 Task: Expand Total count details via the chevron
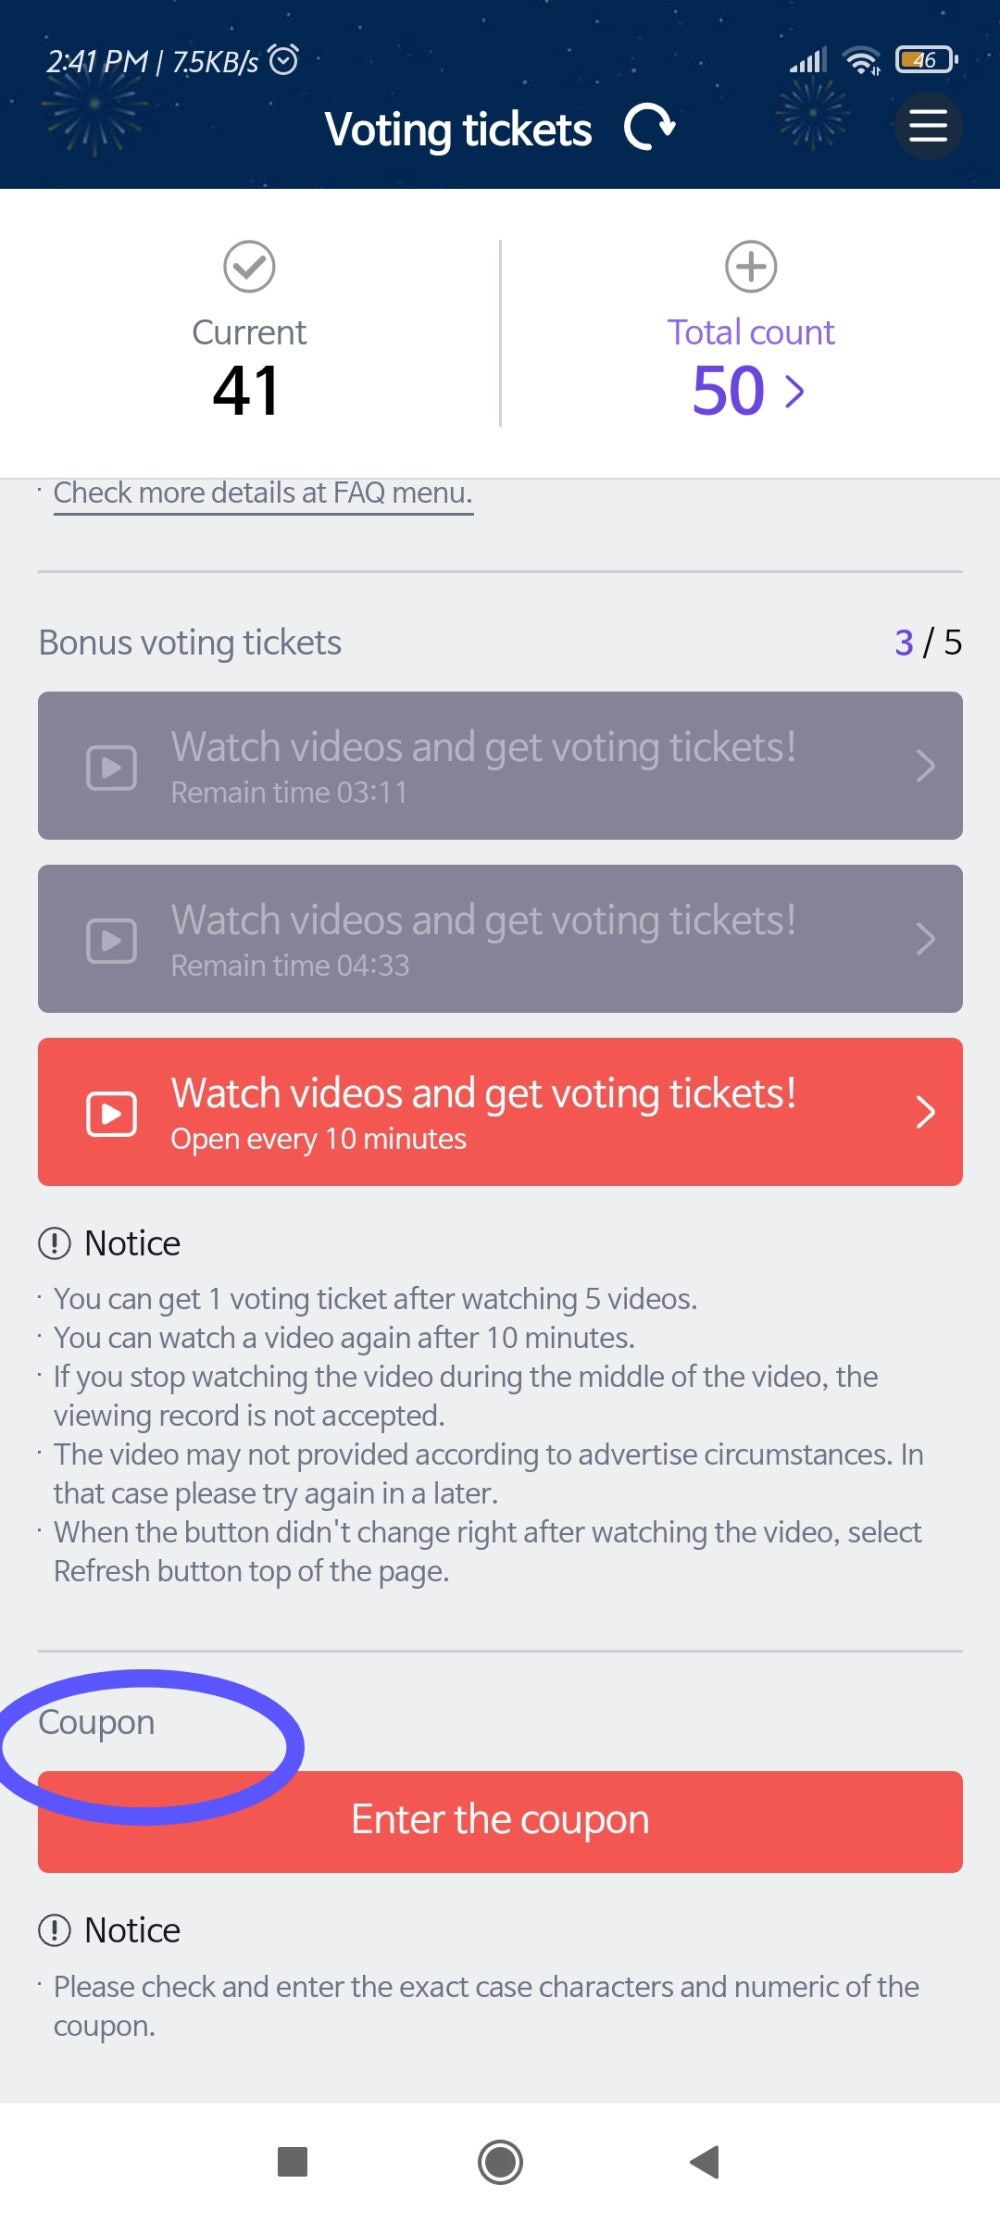tap(795, 391)
